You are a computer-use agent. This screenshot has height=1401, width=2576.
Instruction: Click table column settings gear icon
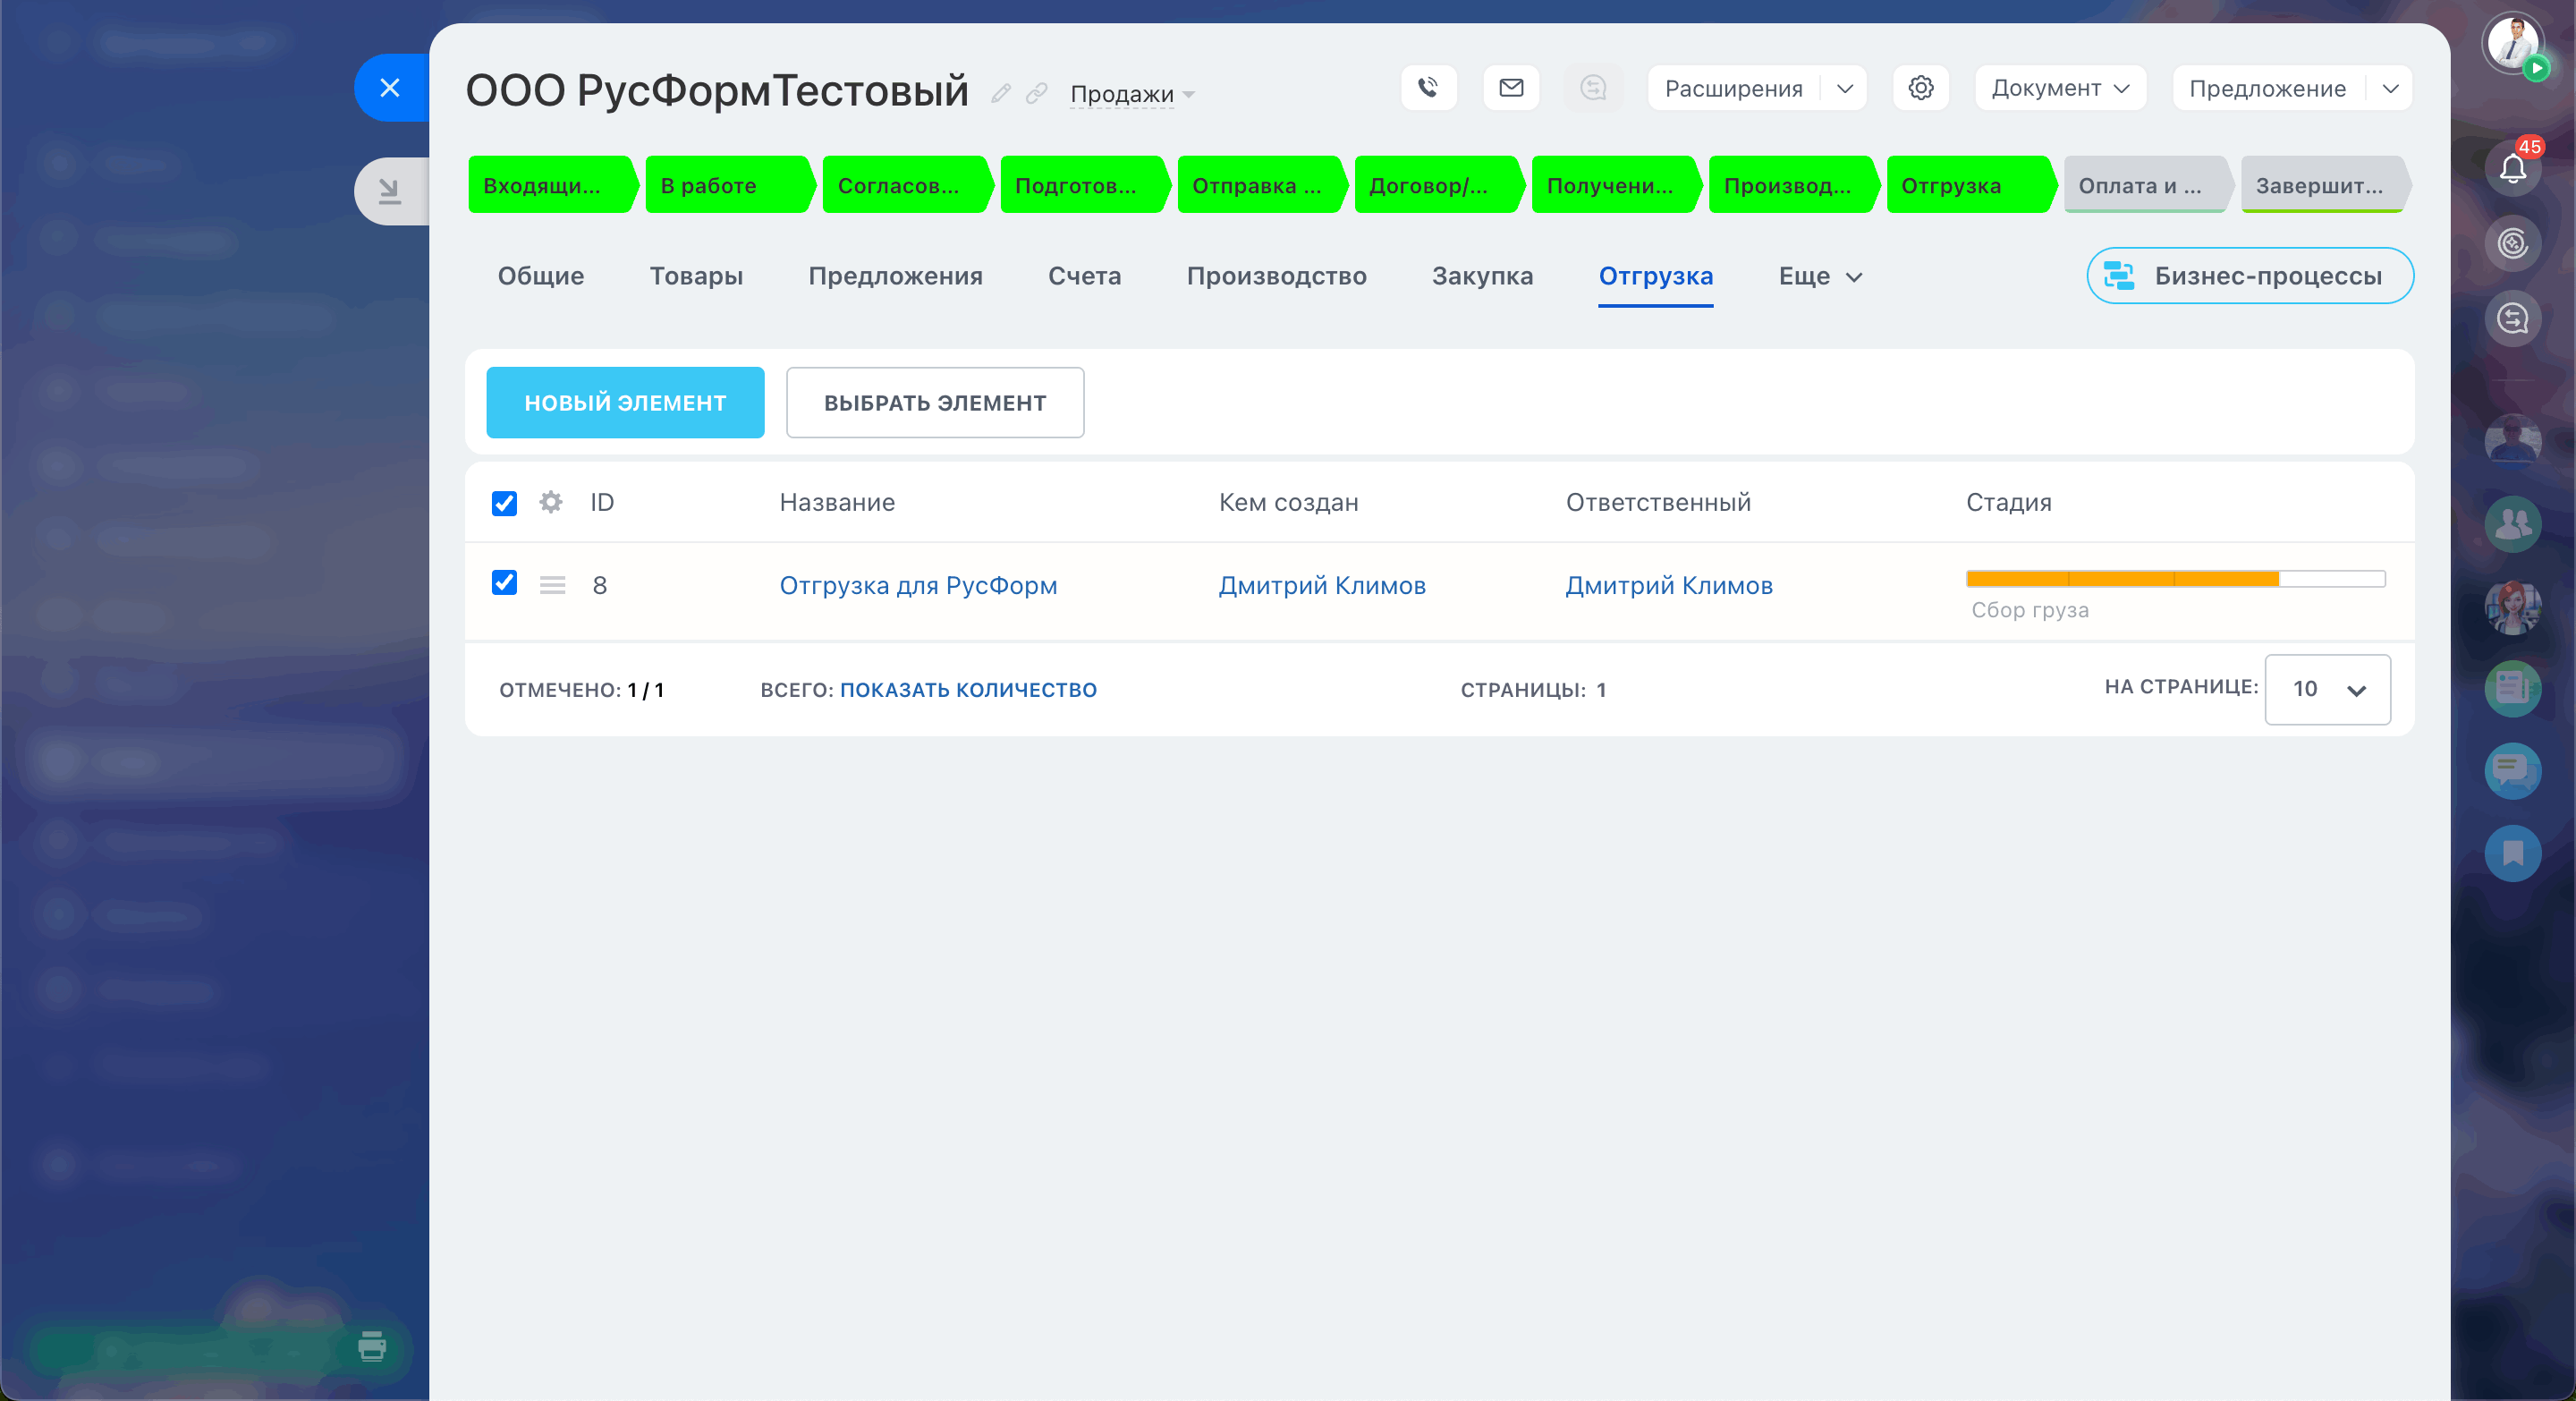(x=550, y=502)
